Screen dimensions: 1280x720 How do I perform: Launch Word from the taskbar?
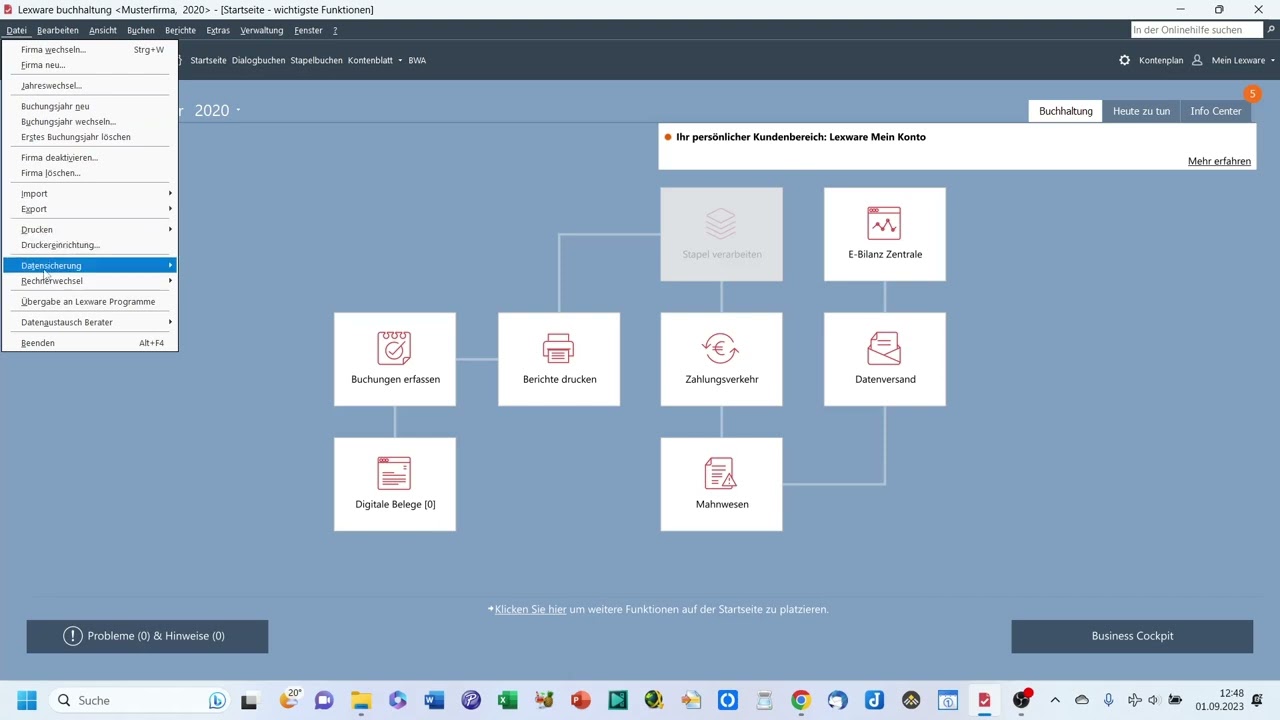pyautogui.click(x=434, y=700)
